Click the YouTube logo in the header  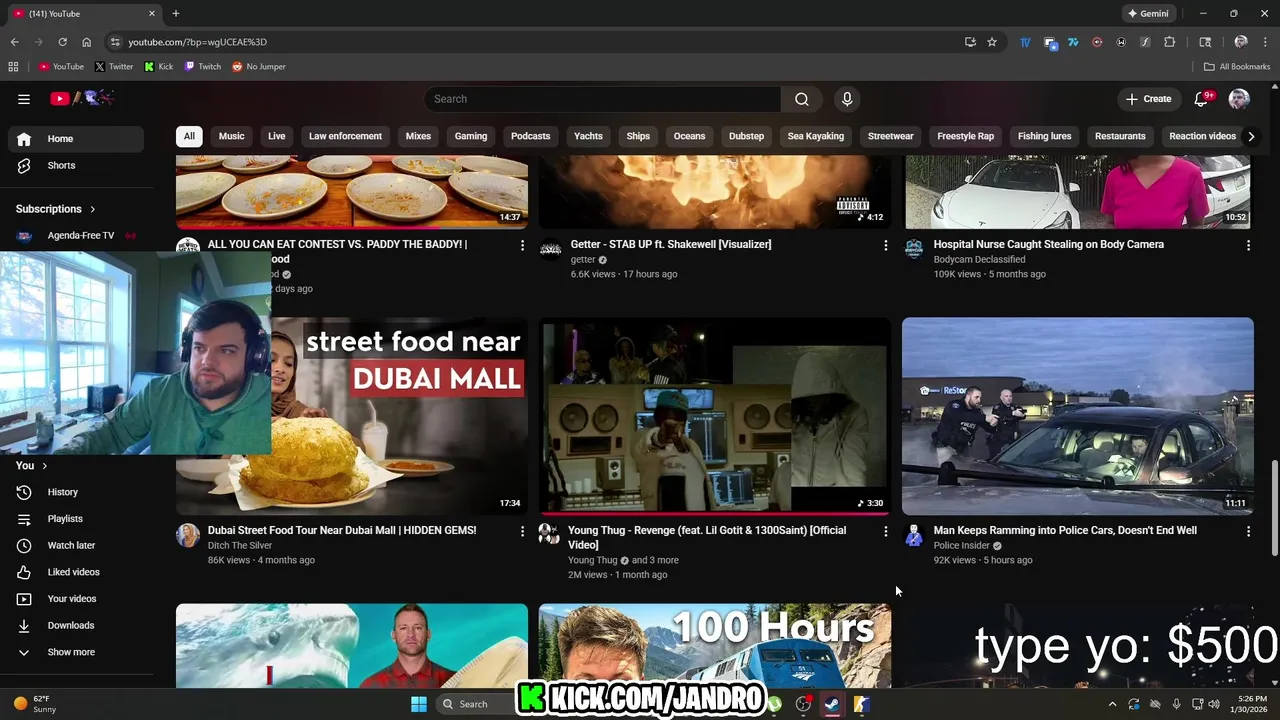(82, 98)
